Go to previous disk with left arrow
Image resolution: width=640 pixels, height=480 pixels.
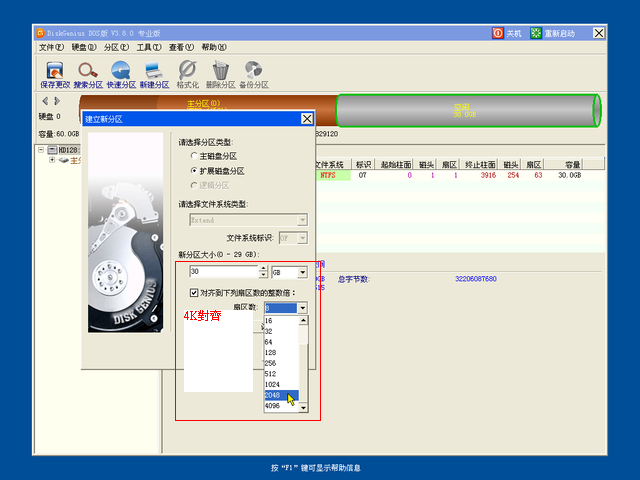coord(45,100)
